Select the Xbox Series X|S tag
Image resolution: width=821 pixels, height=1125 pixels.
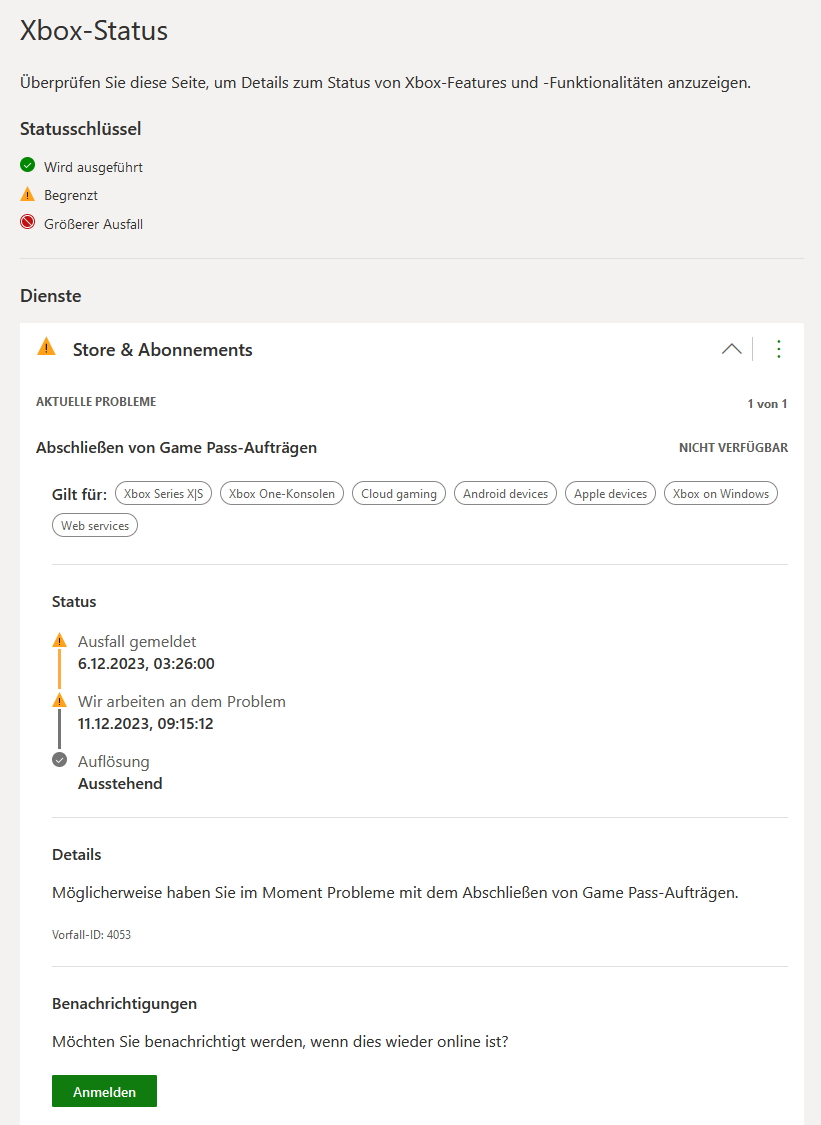(164, 494)
